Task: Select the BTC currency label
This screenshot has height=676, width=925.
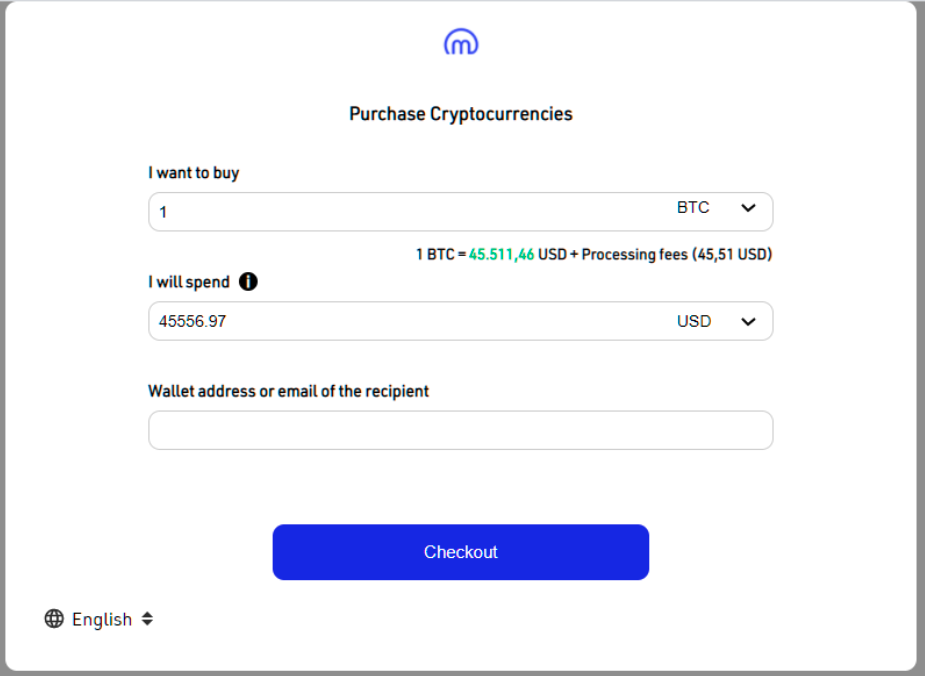Action: click(x=693, y=208)
